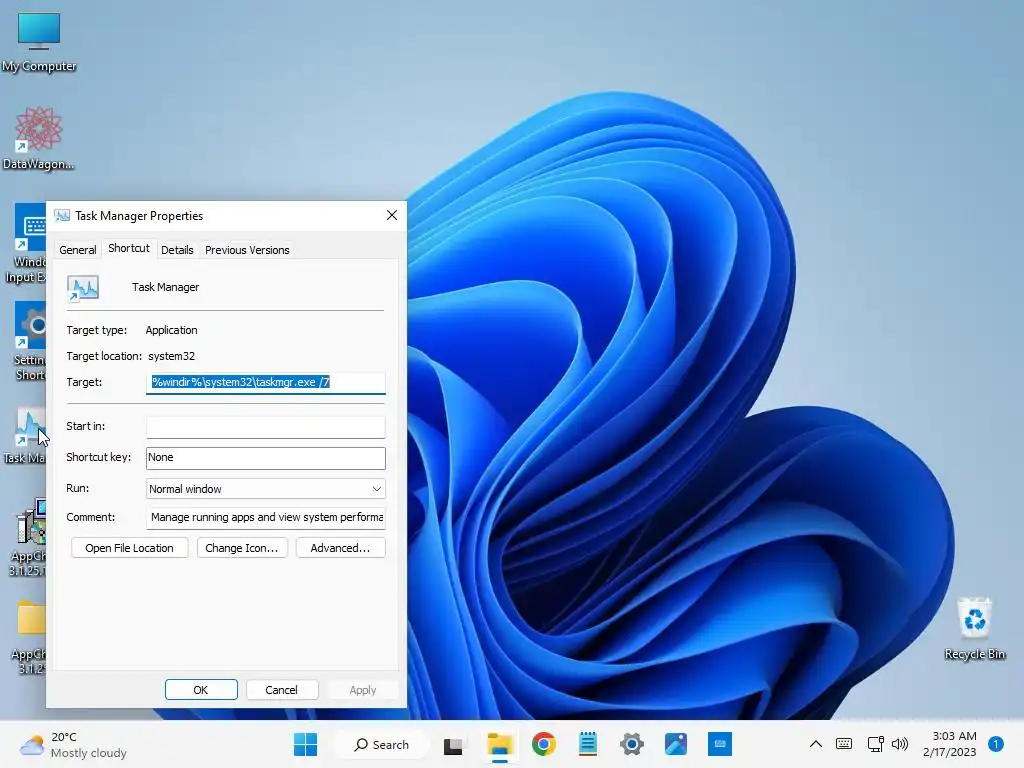The height and width of the screenshot is (768, 1024).
Task: Show hidden system tray icons
Action: pos(816,744)
